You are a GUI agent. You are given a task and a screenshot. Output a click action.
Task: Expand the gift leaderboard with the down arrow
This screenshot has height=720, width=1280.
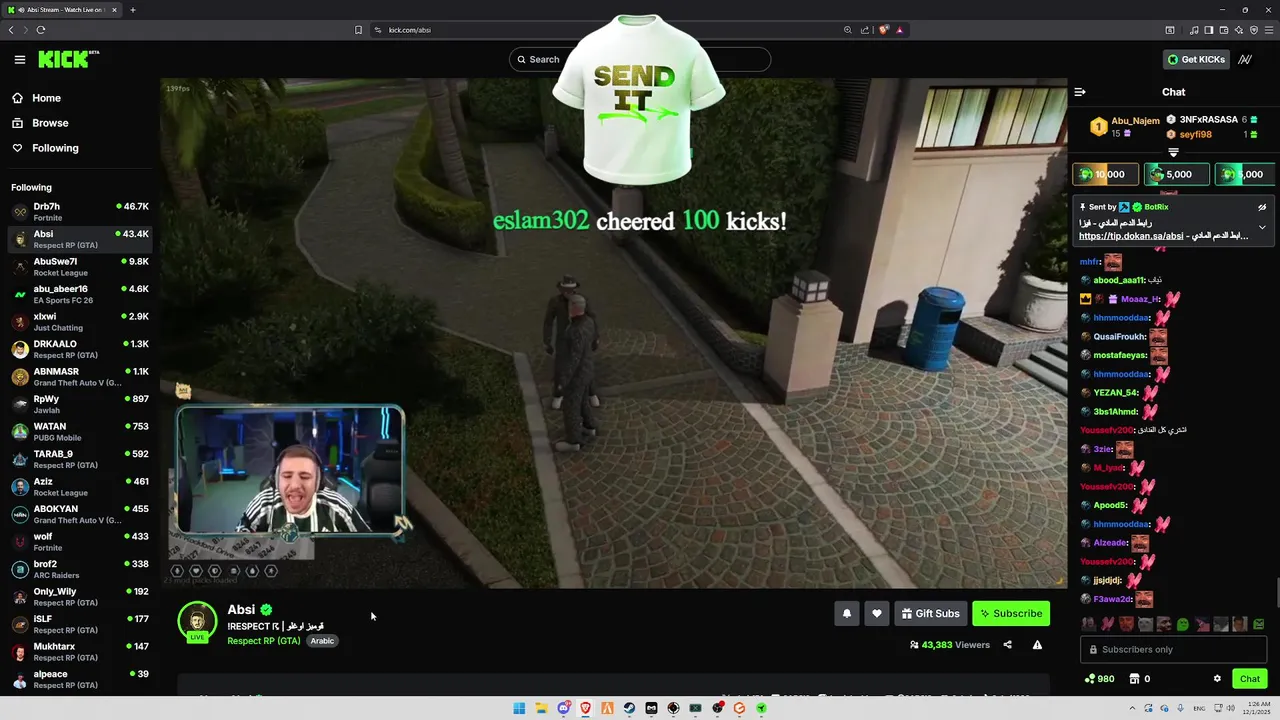point(1173,153)
